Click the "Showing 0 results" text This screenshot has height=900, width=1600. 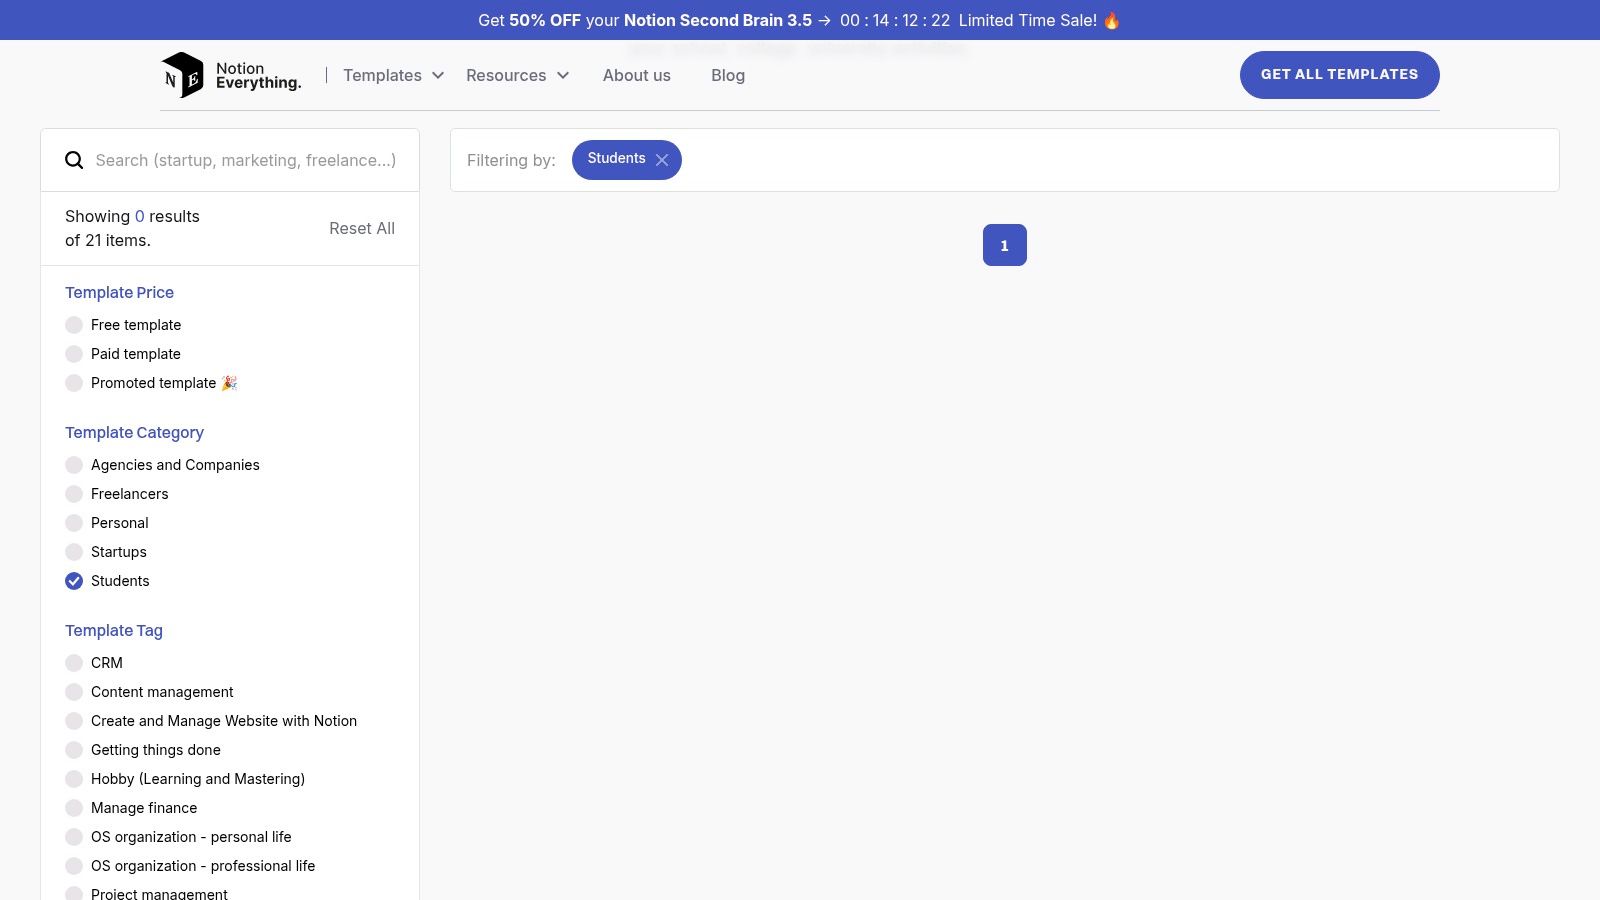(132, 216)
